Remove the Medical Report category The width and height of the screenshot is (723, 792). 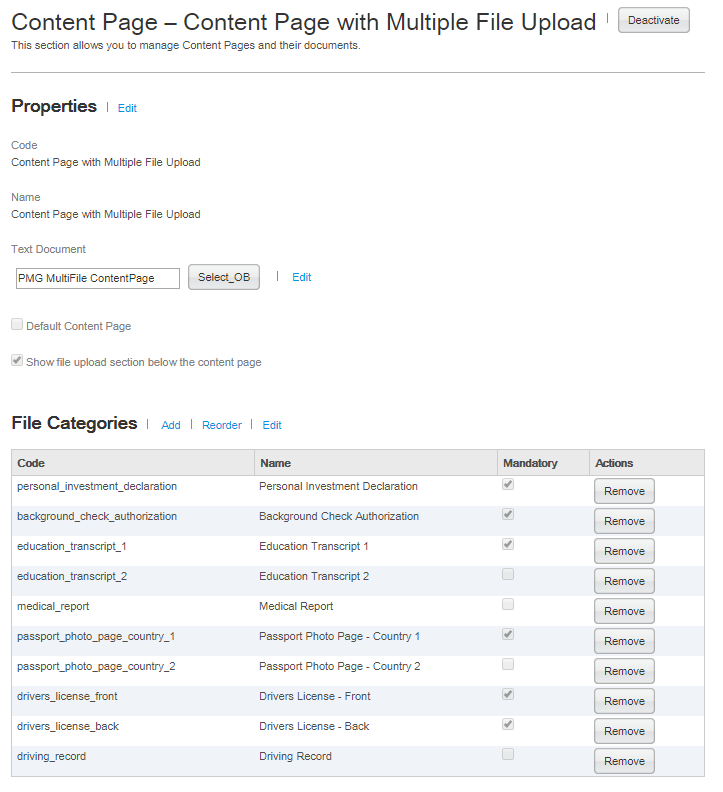coord(624,611)
